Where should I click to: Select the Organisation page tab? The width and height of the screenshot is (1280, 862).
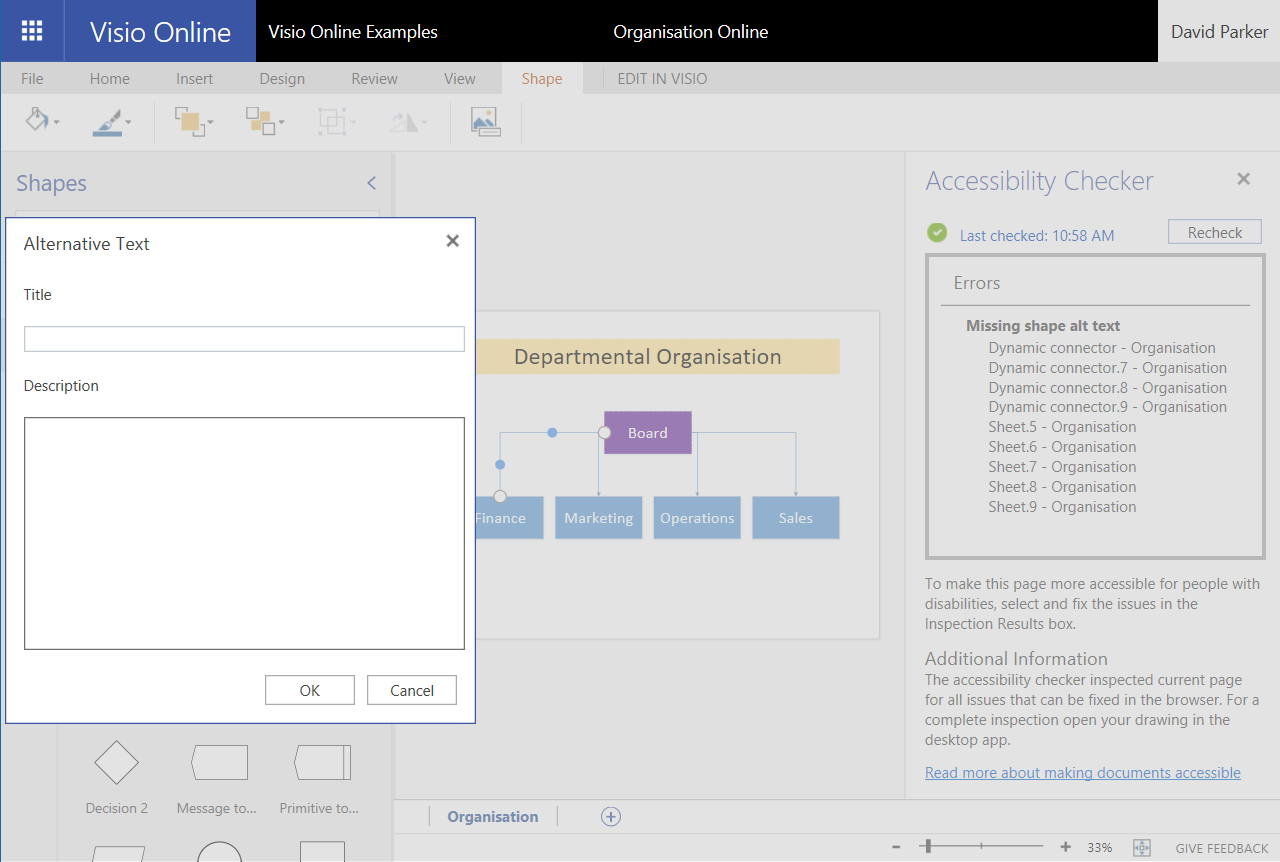492,816
